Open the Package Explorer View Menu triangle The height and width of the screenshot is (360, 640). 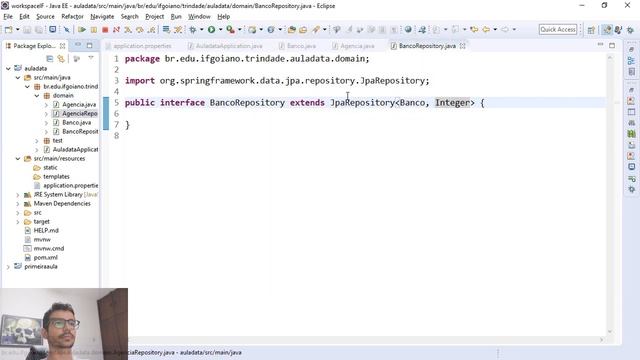pyautogui.click(x=91, y=58)
